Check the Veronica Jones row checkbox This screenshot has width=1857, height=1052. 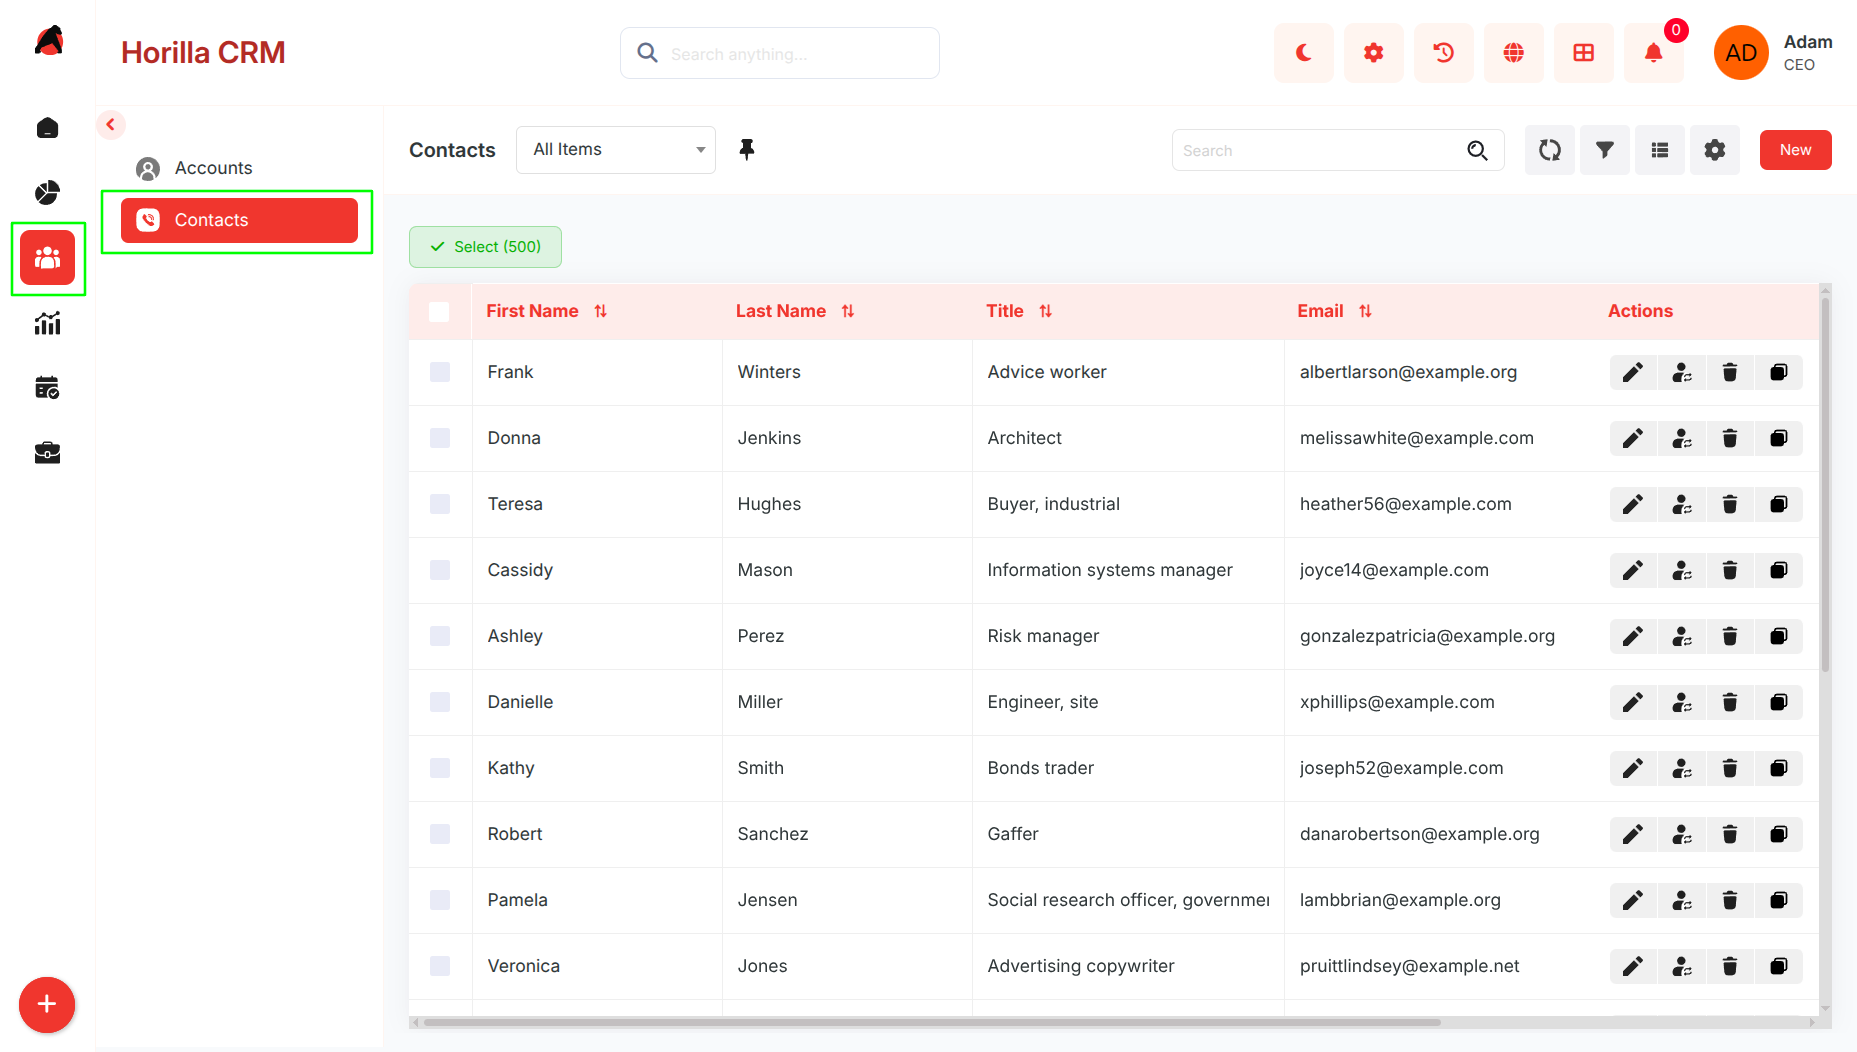(440, 966)
